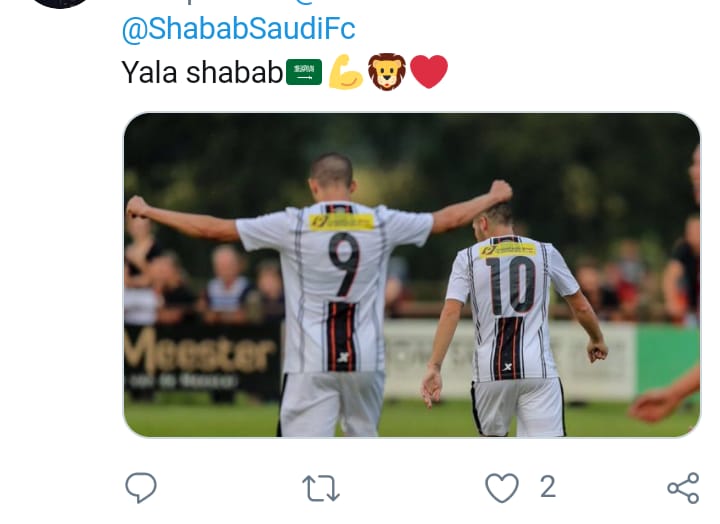Click the red heart emoji in the text
720x524 pixels.
[x=428, y=72]
